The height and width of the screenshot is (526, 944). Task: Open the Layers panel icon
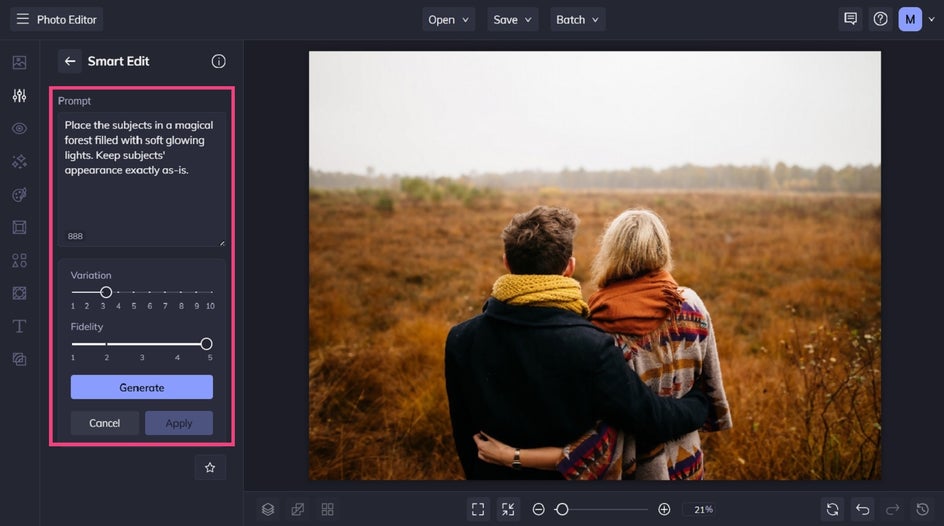click(x=268, y=510)
